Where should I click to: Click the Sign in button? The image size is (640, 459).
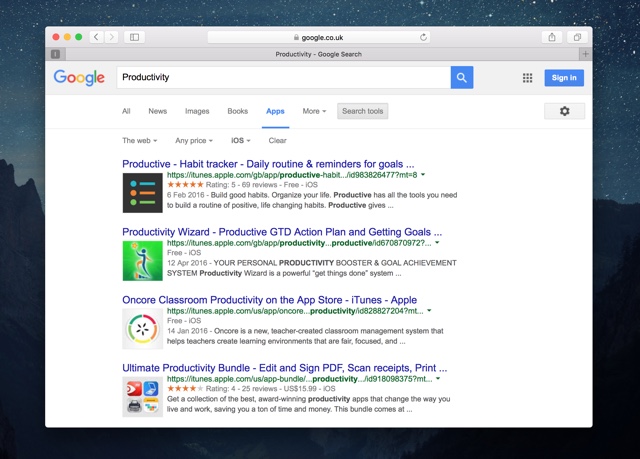(564, 78)
